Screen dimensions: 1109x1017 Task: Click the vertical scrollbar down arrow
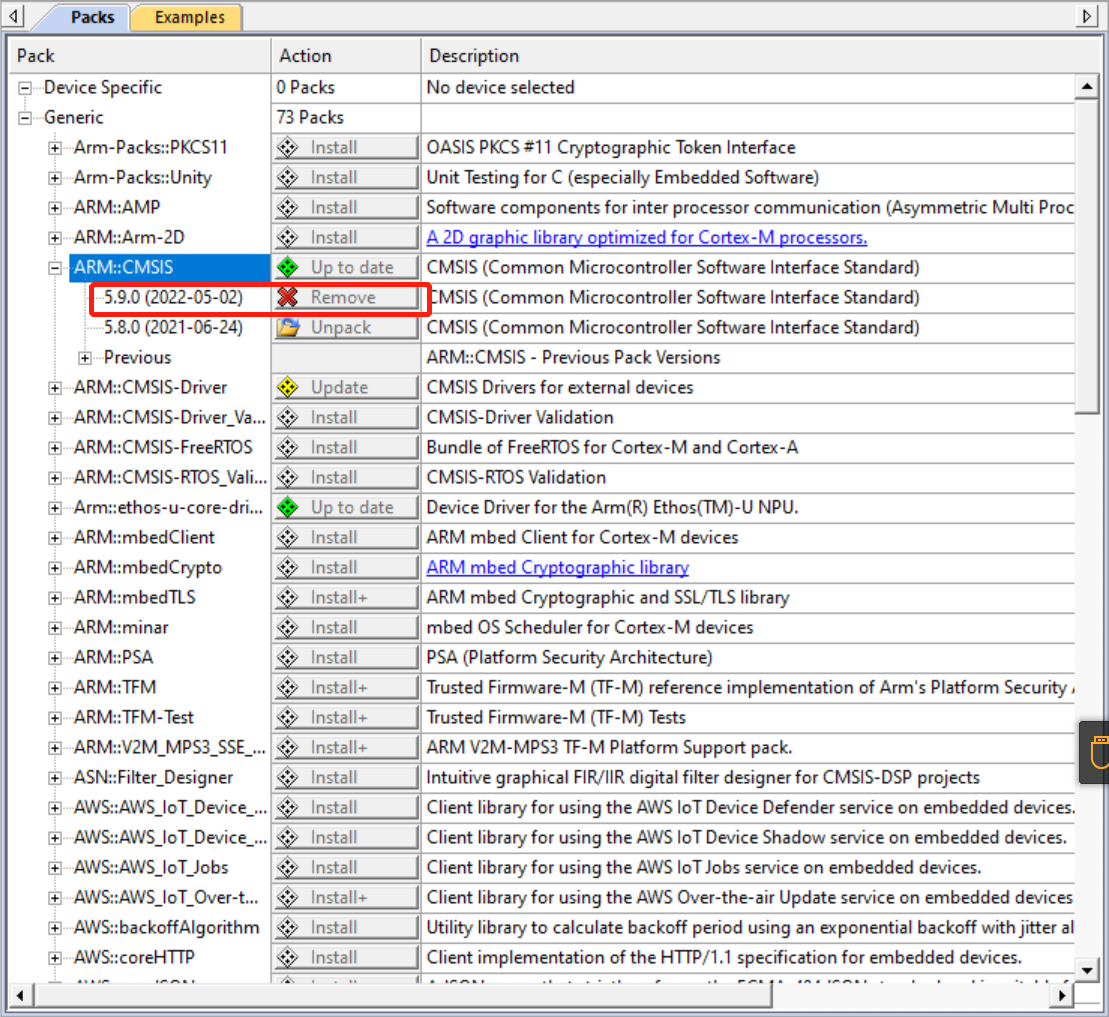coord(1086,970)
